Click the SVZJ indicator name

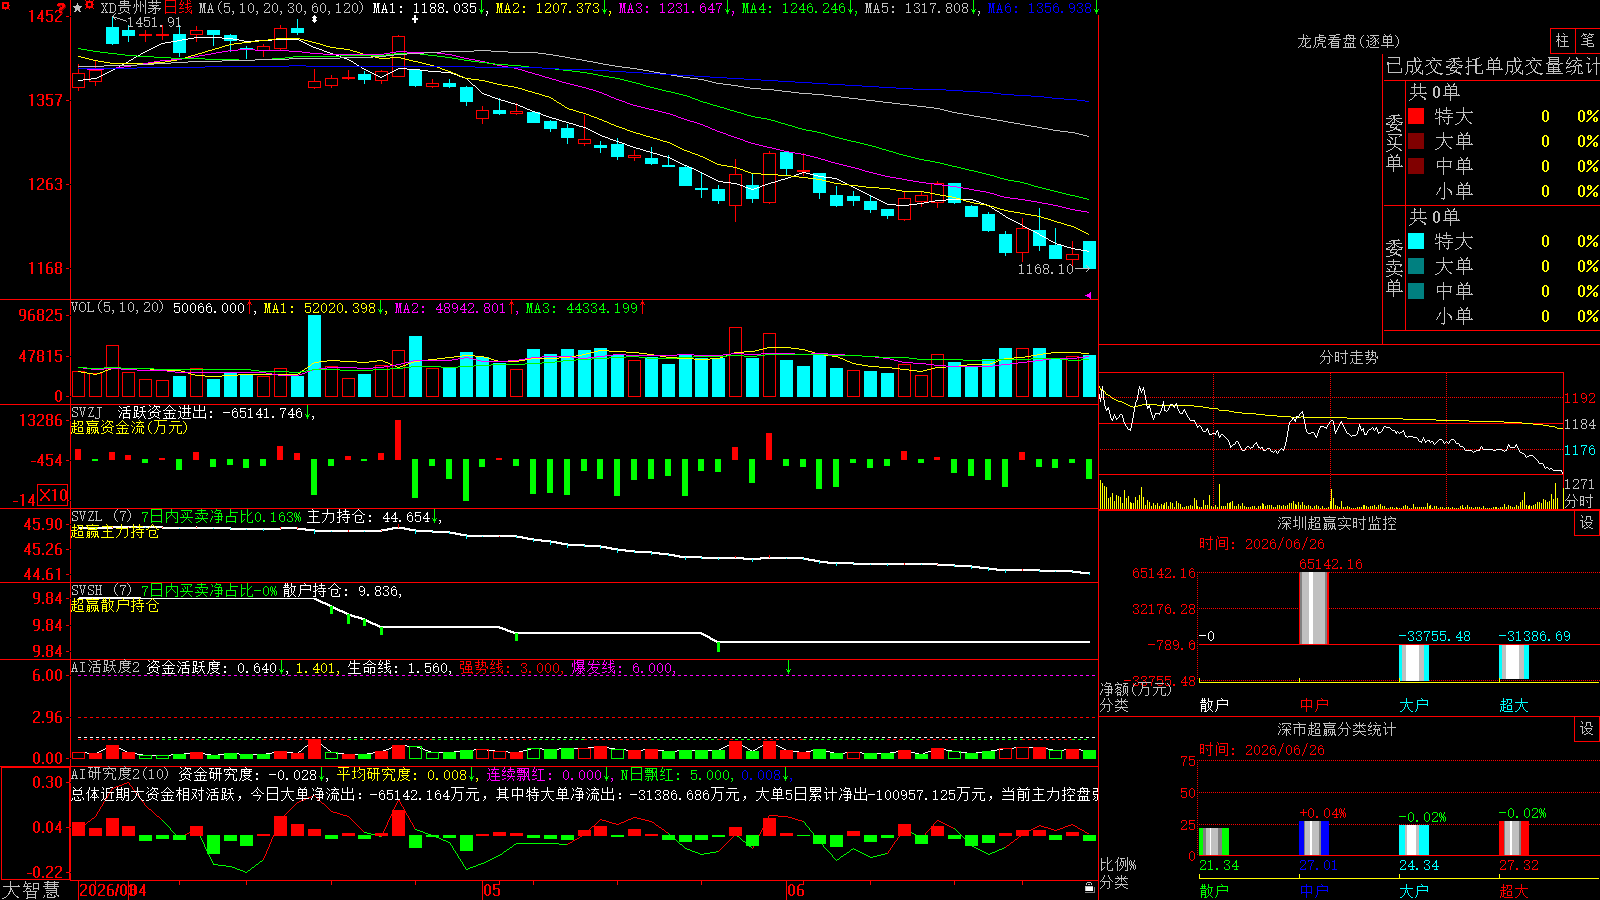pyautogui.click(x=87, y=413)
